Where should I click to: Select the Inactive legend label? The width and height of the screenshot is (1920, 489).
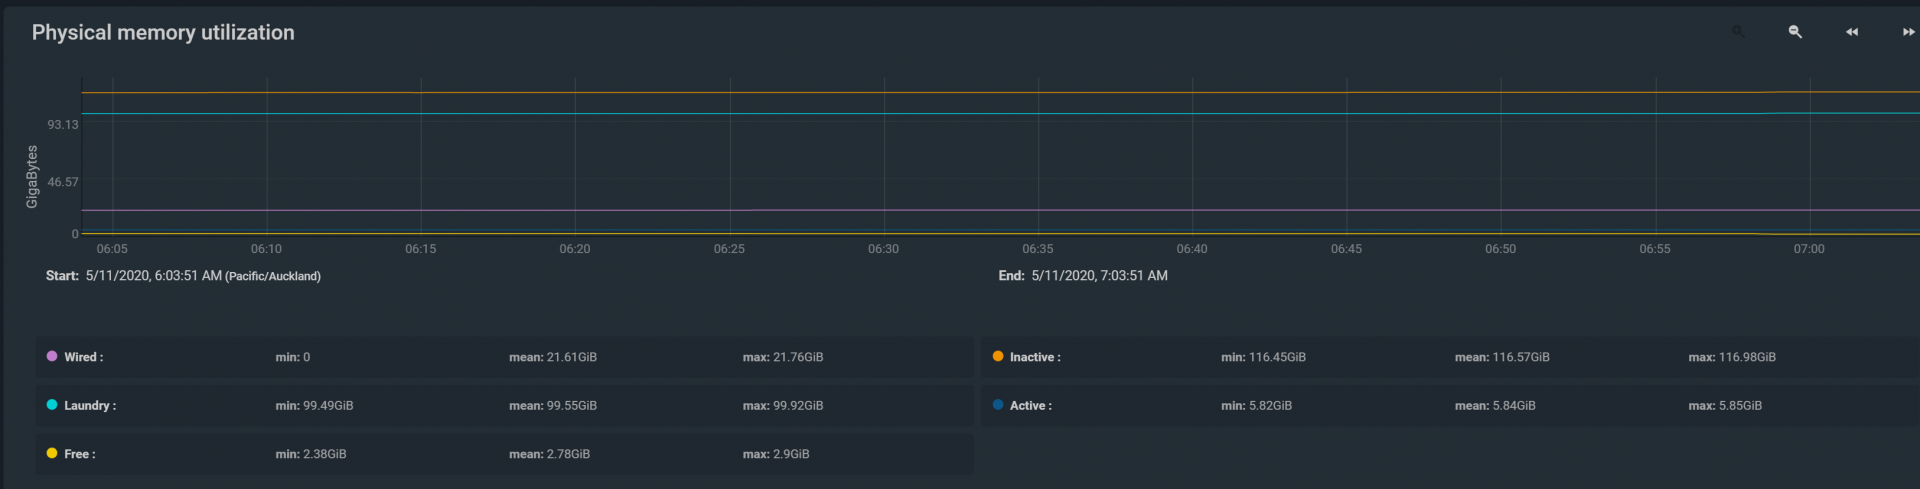pos(1035,357)
